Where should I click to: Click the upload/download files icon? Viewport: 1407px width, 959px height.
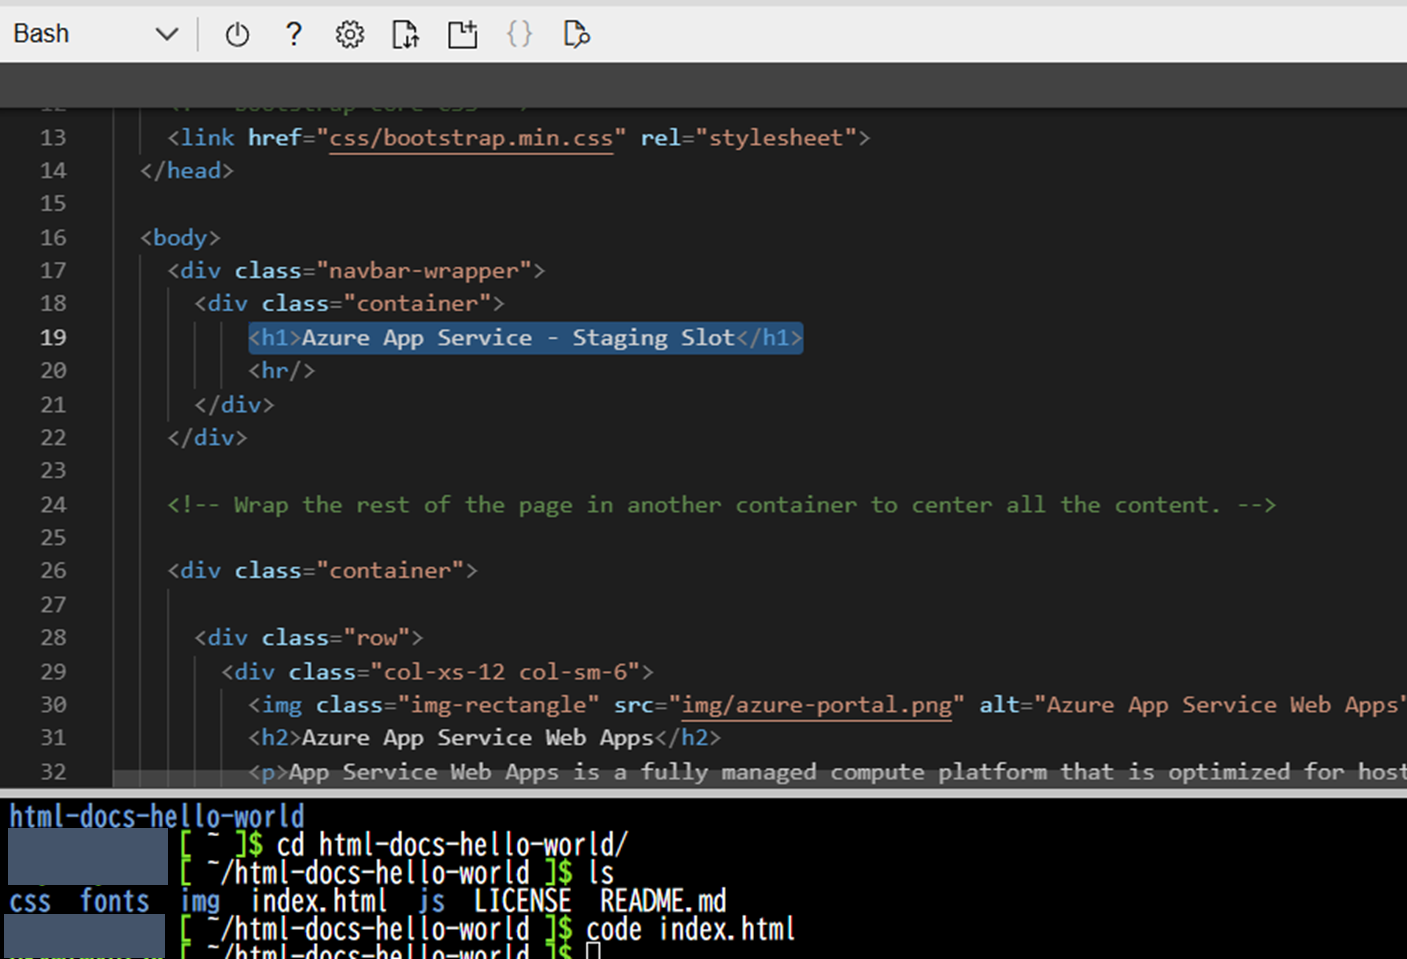(x=405, y=35)
